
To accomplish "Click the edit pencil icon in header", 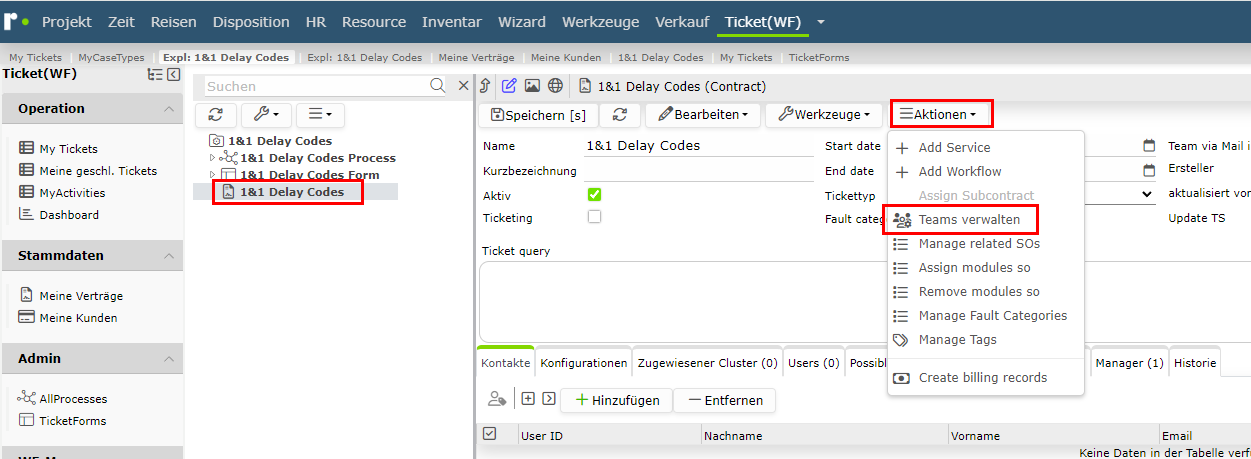I will (509, 86).
